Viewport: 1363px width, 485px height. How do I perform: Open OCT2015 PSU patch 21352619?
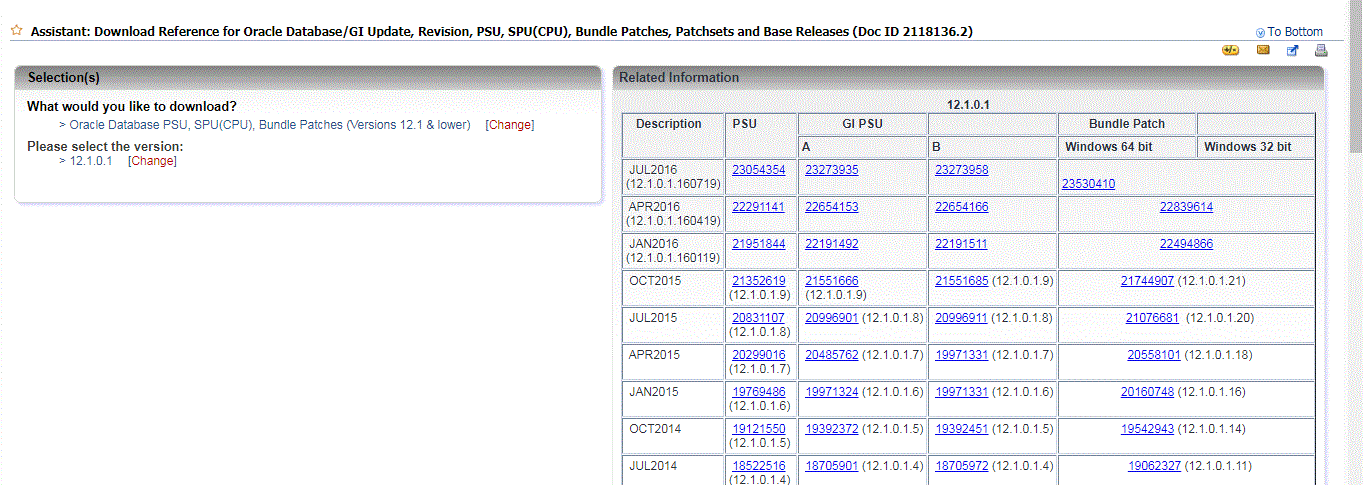click(x=759, y=281)
